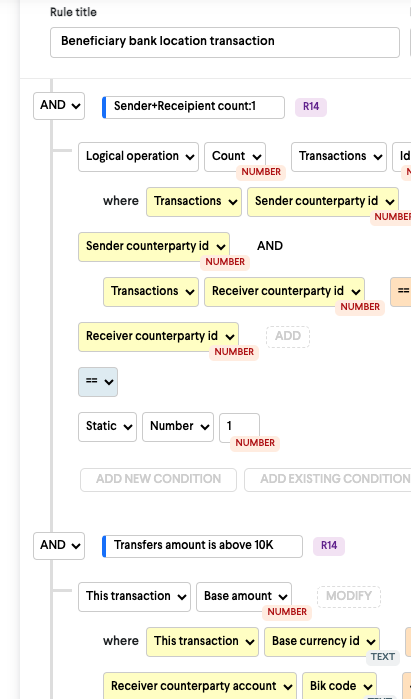This screenshot has width=411, height=699.
Task: Expand the Base currency id dropdown
Action: click(x=322, y=642)
